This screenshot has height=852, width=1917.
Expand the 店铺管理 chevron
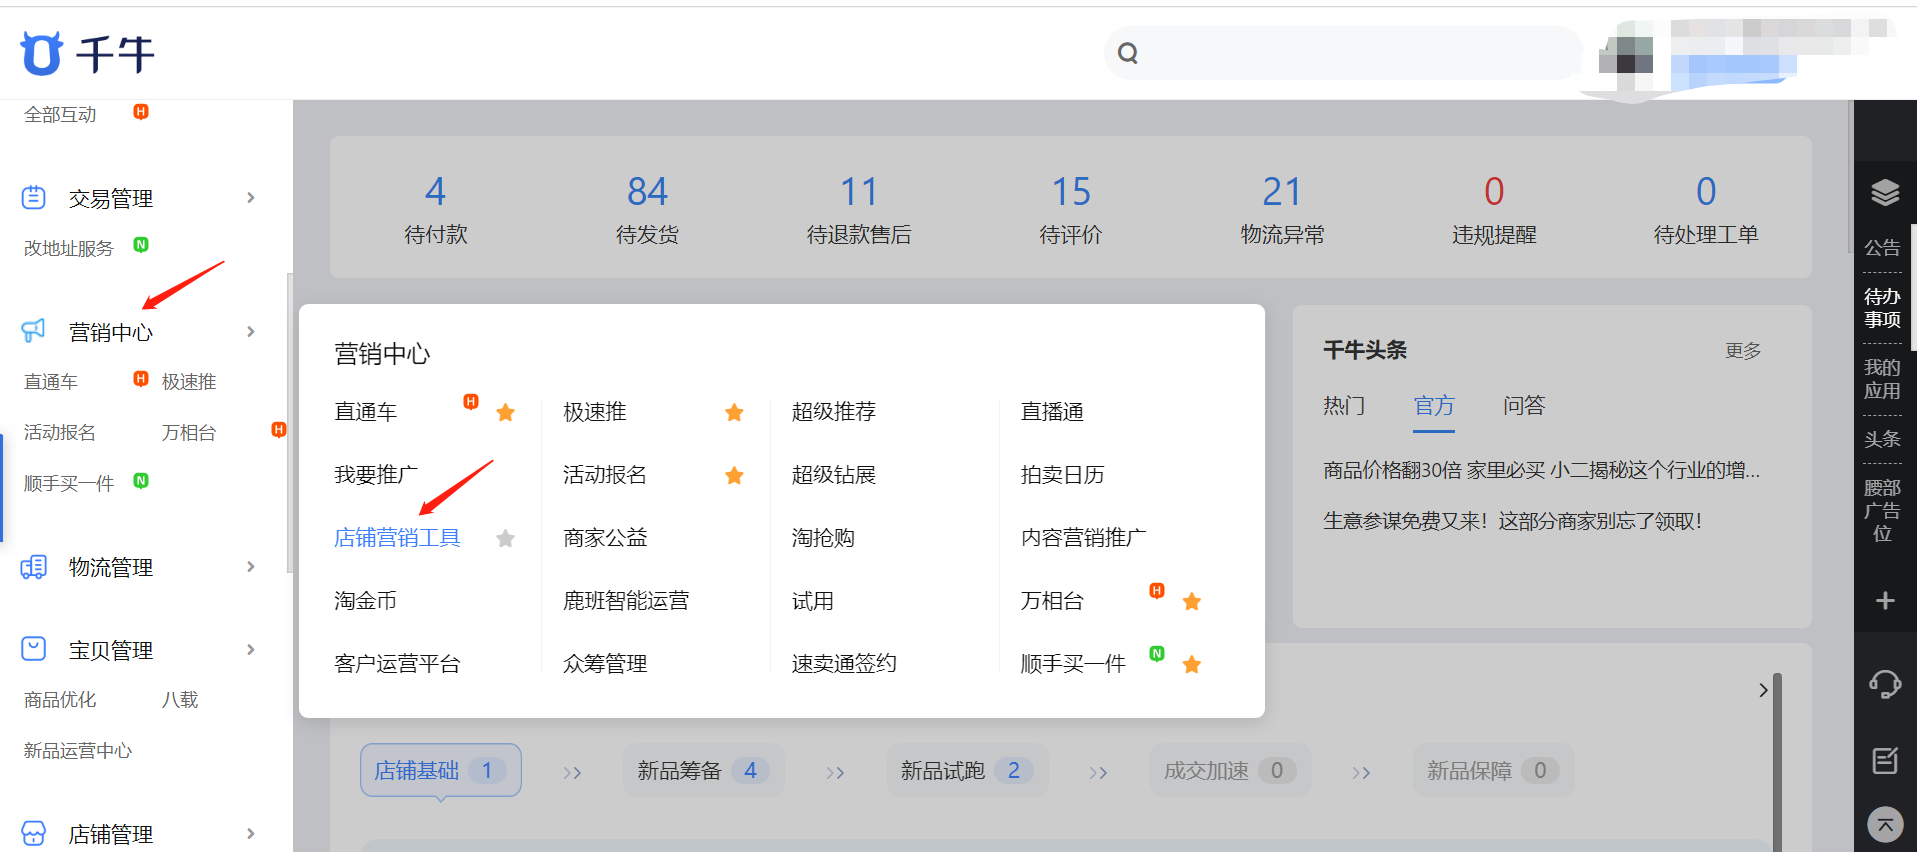tap(251, 833)
